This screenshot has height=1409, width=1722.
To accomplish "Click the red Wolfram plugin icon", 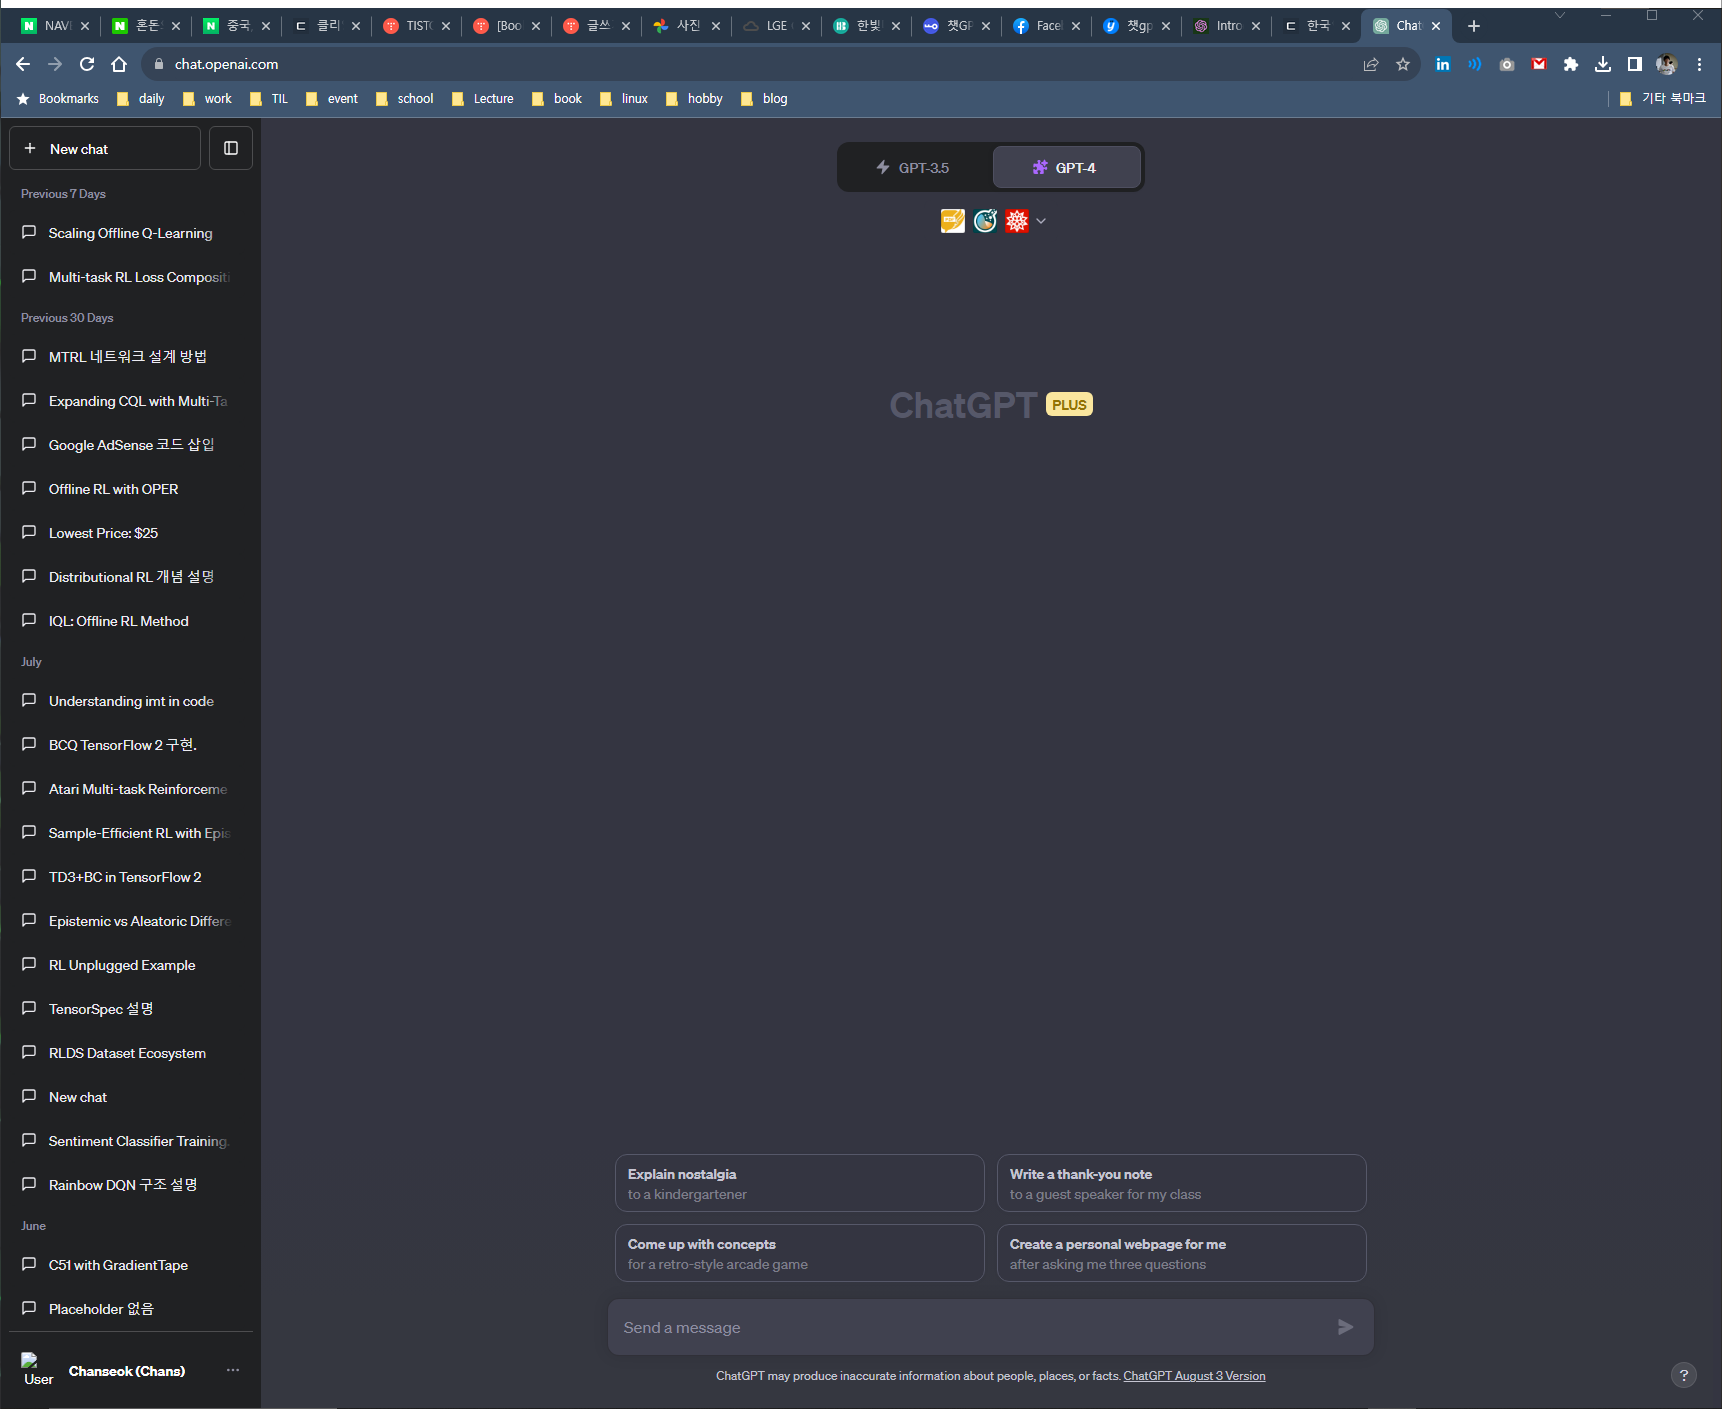I will click(x=1017, y=221).
